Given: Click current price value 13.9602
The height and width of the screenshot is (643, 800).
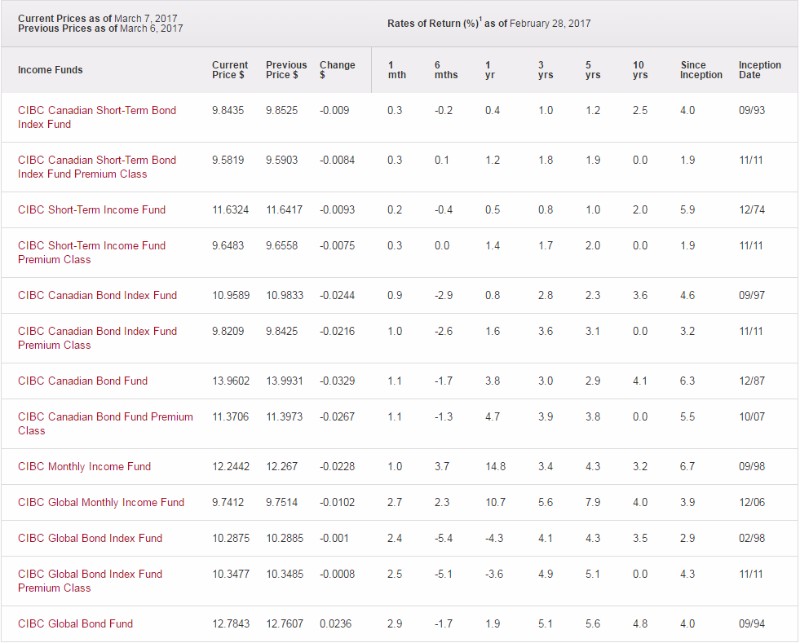Looking at the screenshot, I should pyautogui.click(x=231, y=381).
